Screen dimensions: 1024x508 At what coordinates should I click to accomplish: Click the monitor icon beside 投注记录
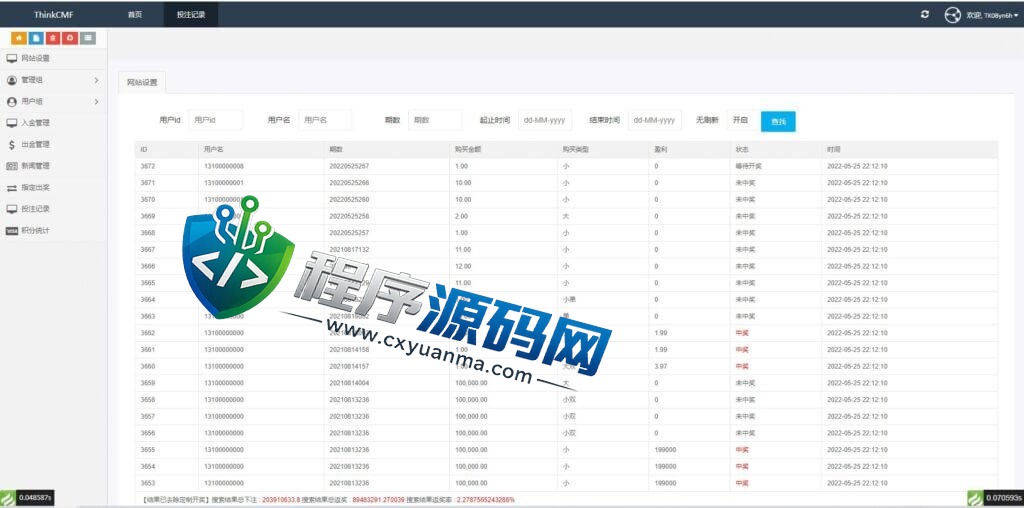pyautogui.click(x=12, y=209)
